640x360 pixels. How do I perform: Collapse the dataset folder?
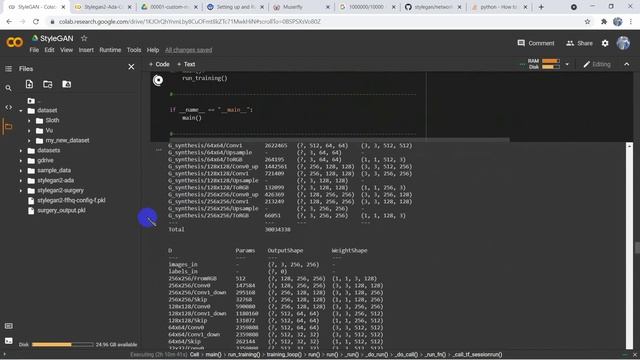coord(21,111)
